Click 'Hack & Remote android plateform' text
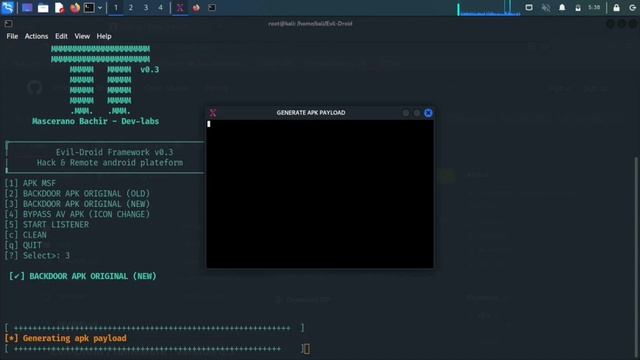Image resolution: width=640 pixels, height=360 pixels. [110, 162]
